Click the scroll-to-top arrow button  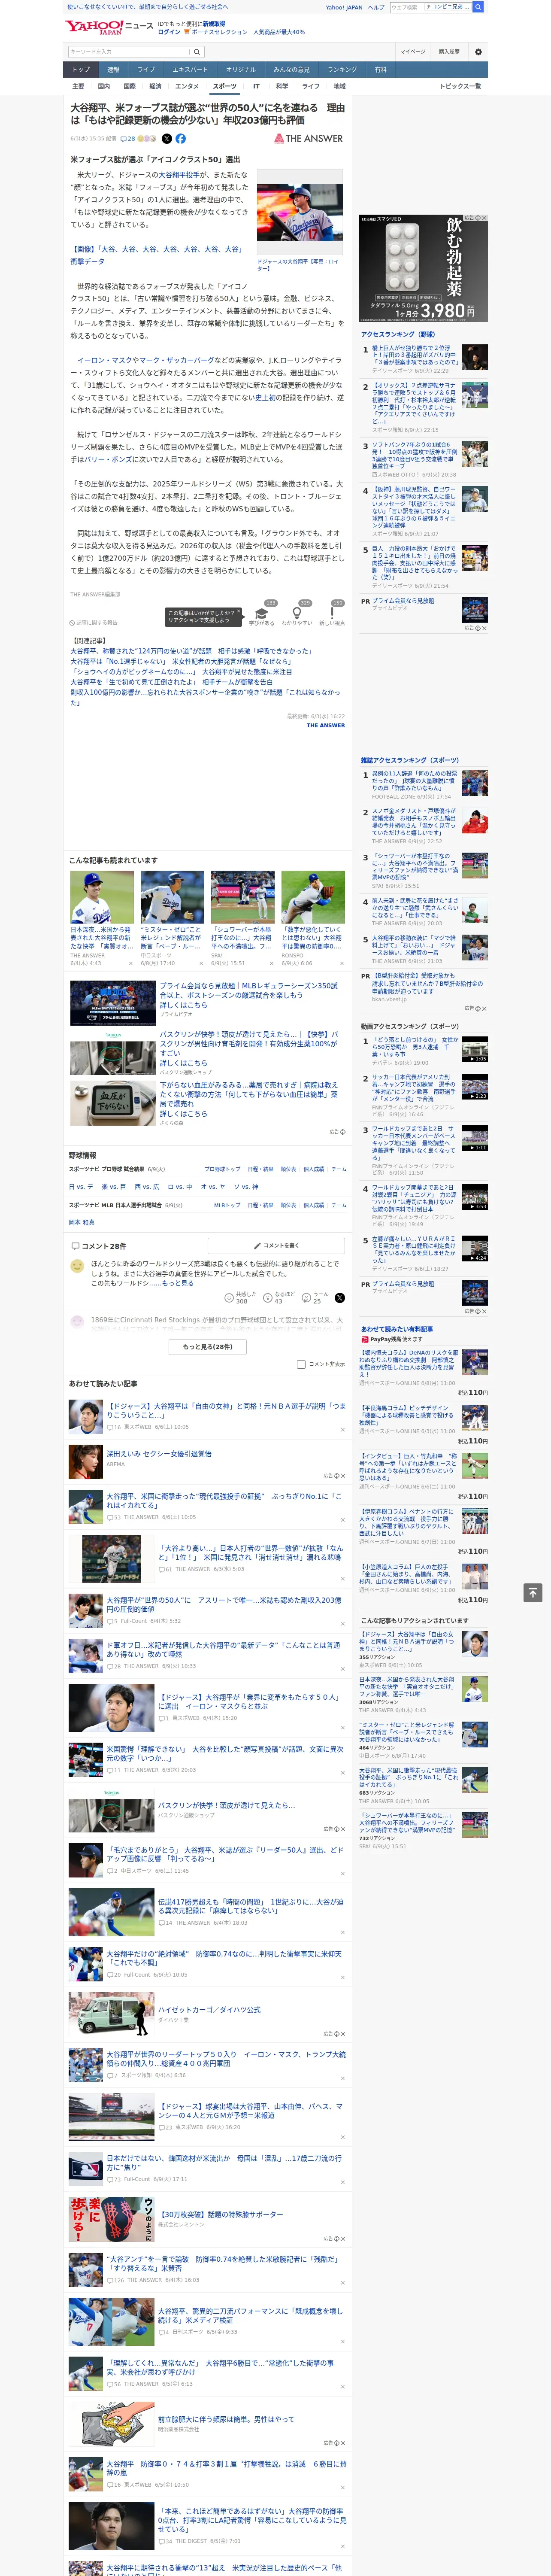[x=533, y=1592]
